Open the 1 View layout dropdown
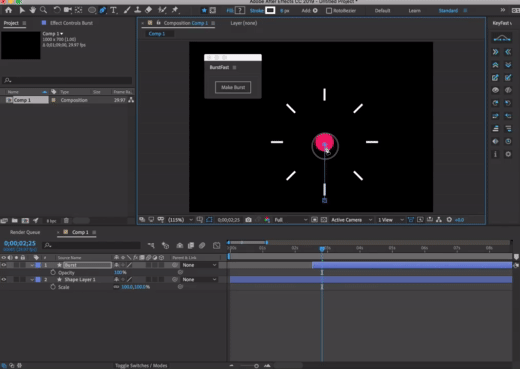Image resolution: width=520 pixels, height=369 pixels. [x=390, y=220]
